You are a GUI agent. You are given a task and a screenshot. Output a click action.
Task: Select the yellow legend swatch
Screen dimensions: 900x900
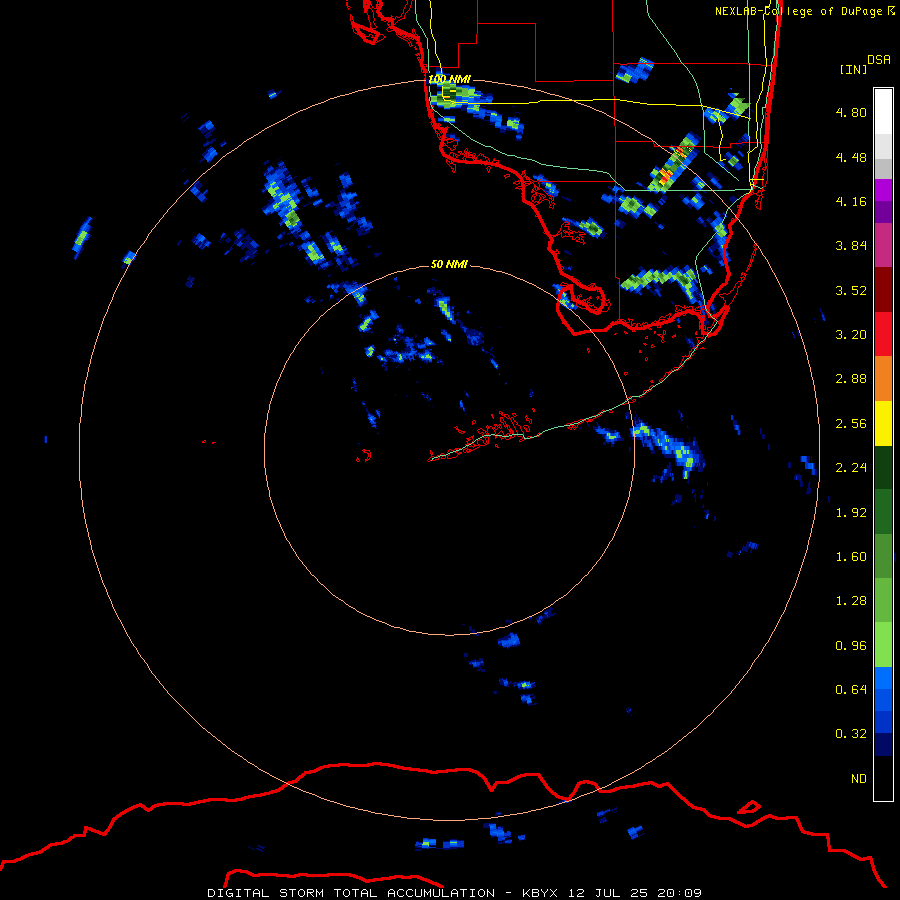click(883, 424)
